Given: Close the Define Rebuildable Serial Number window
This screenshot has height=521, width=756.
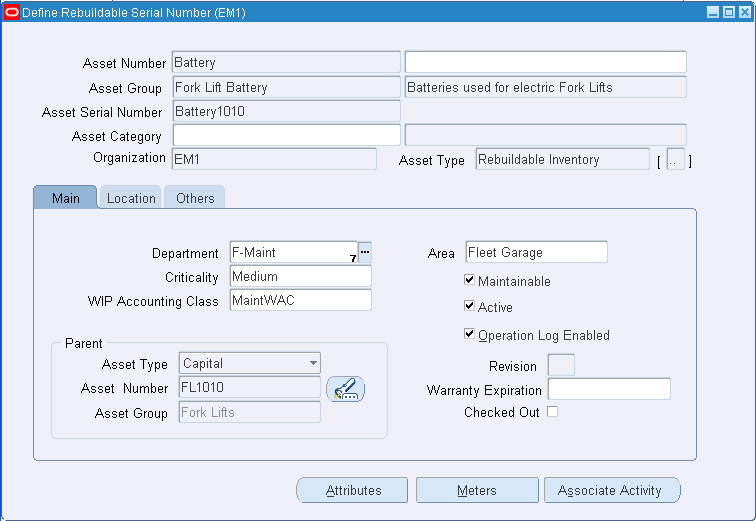Looking at the screenshot, I should click(745, 12).
